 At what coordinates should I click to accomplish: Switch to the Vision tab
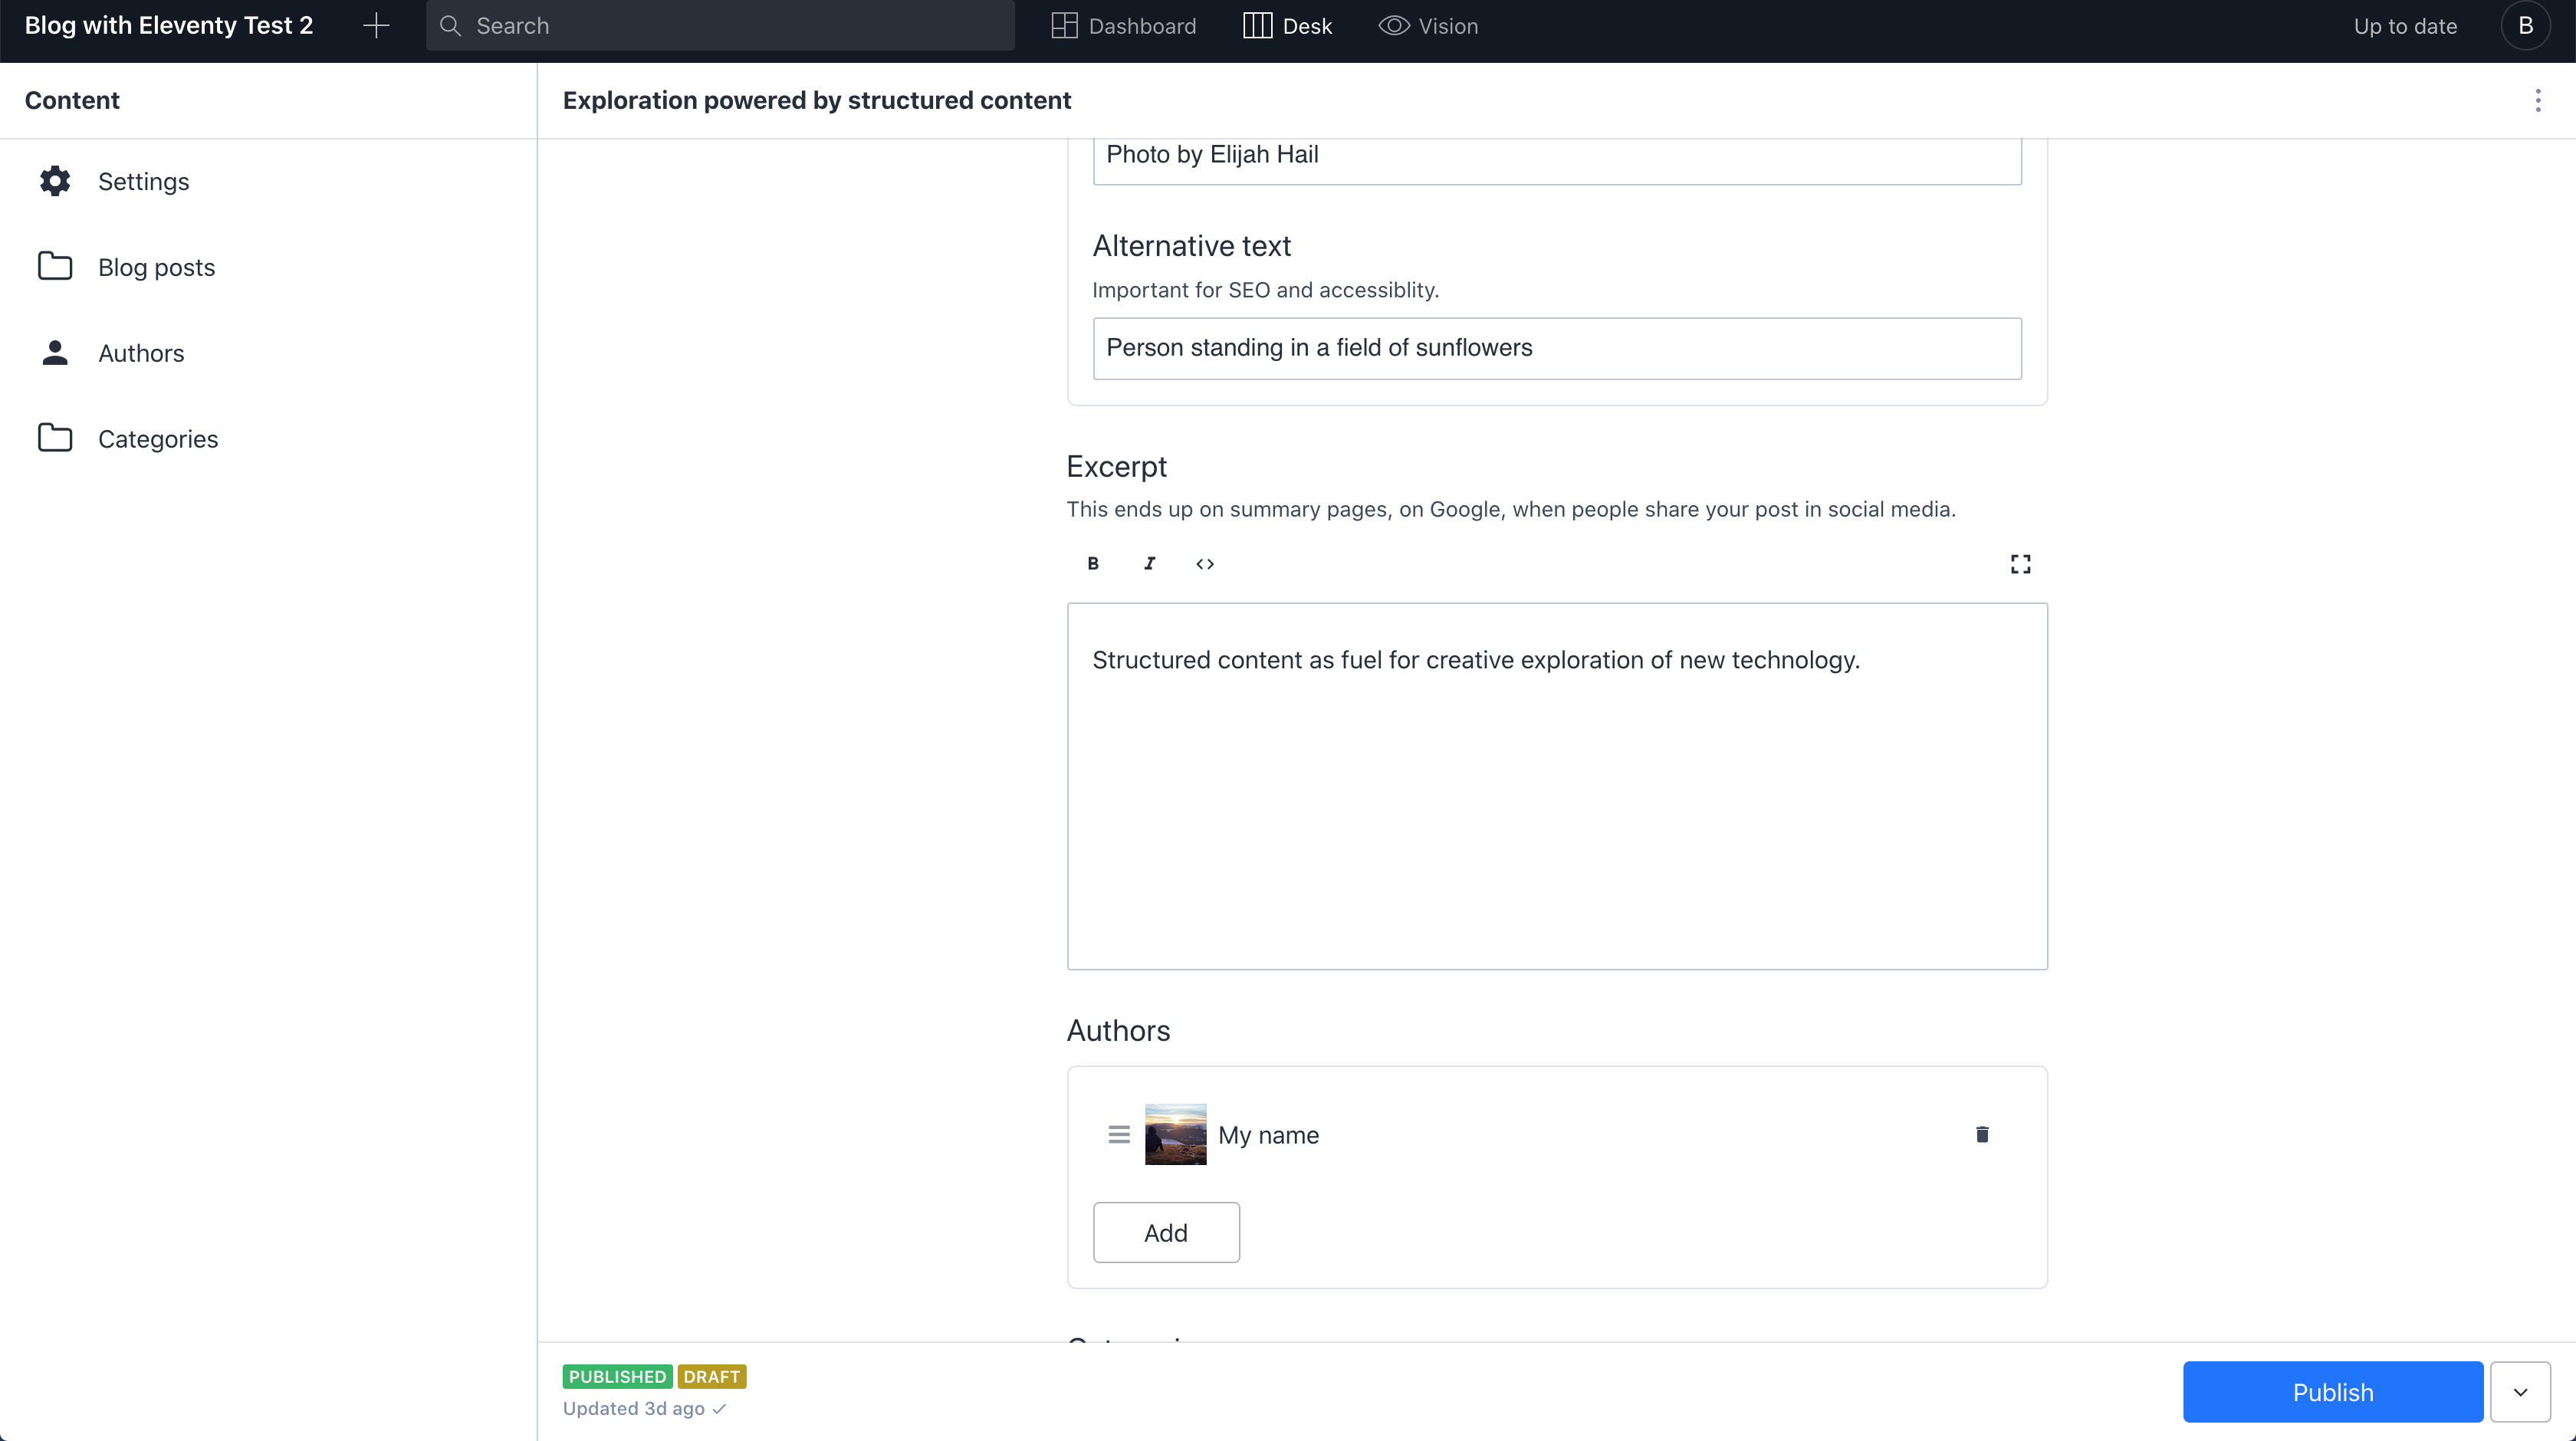(1428, 26)
